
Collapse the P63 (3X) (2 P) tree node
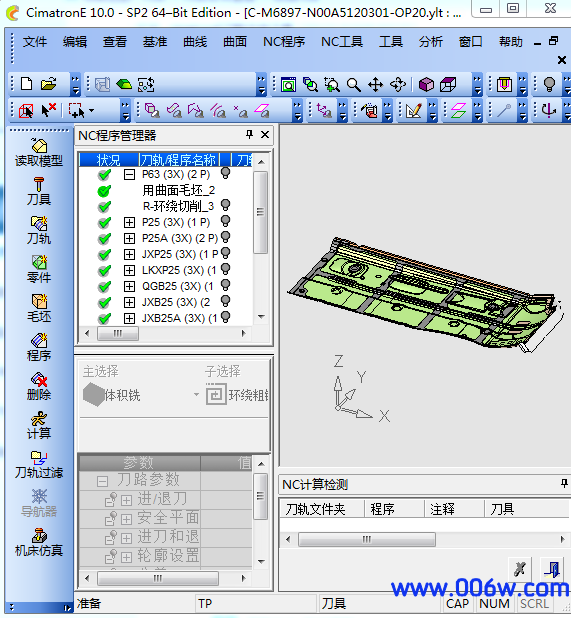(129, 175)
